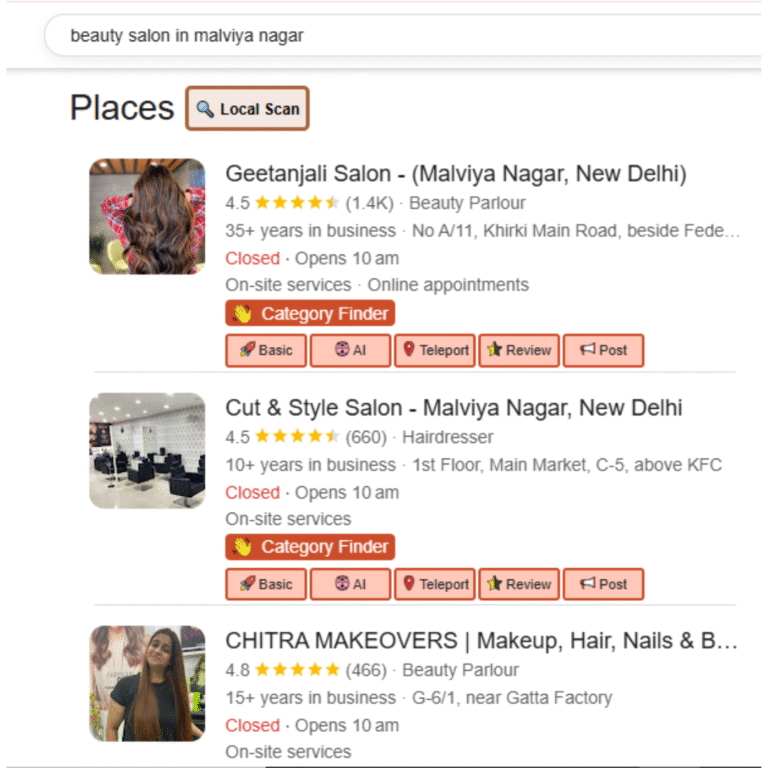Open the Geetanjali Salon listing title

[x=455, y=174]
